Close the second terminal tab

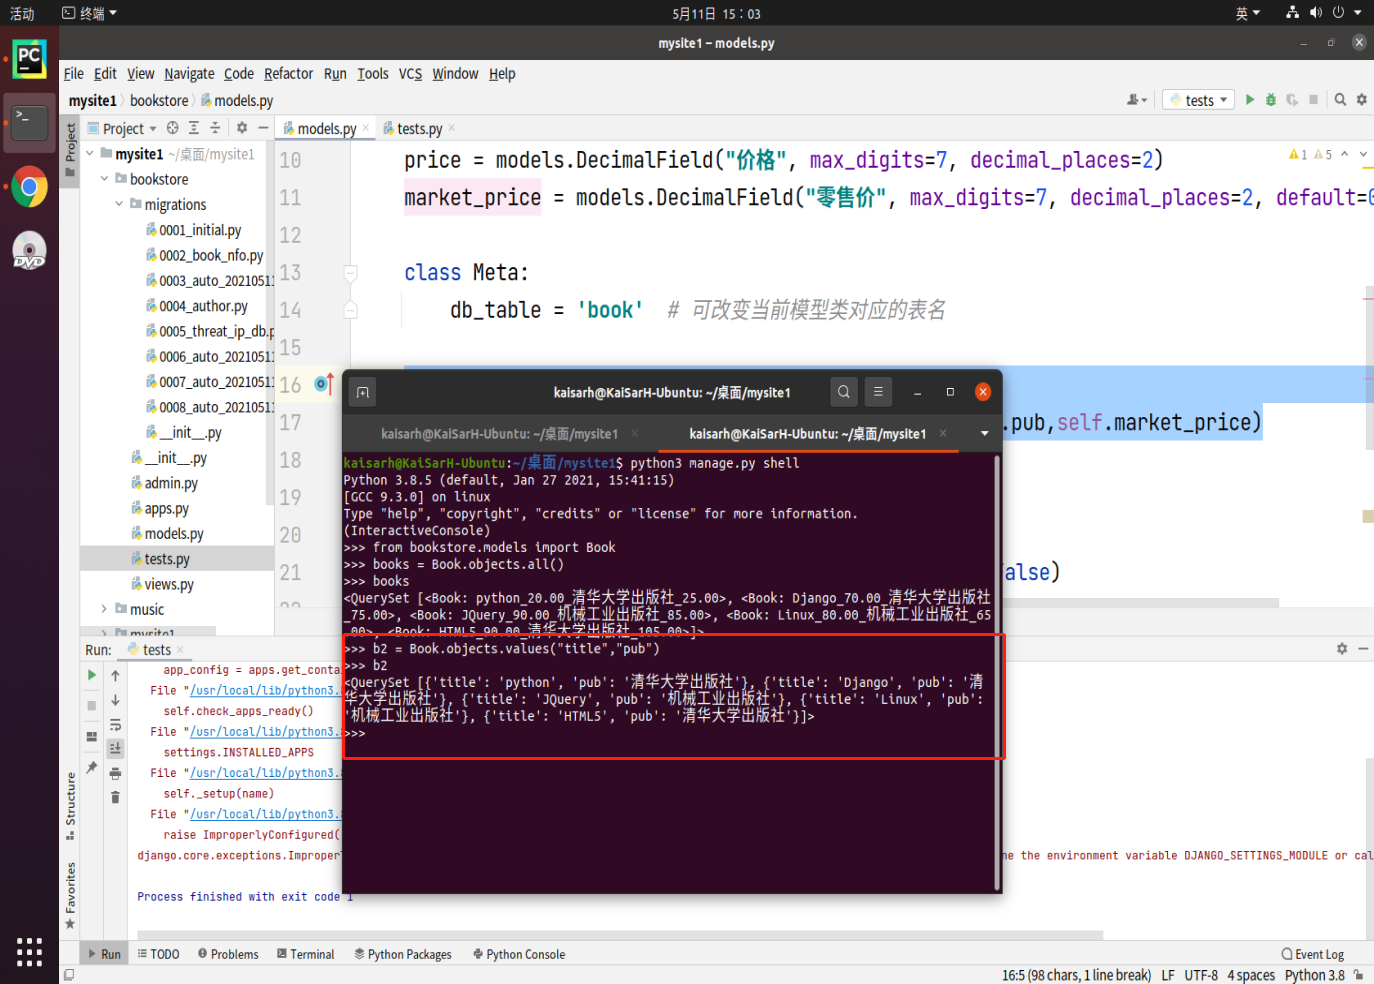click(x=943, y=433)
